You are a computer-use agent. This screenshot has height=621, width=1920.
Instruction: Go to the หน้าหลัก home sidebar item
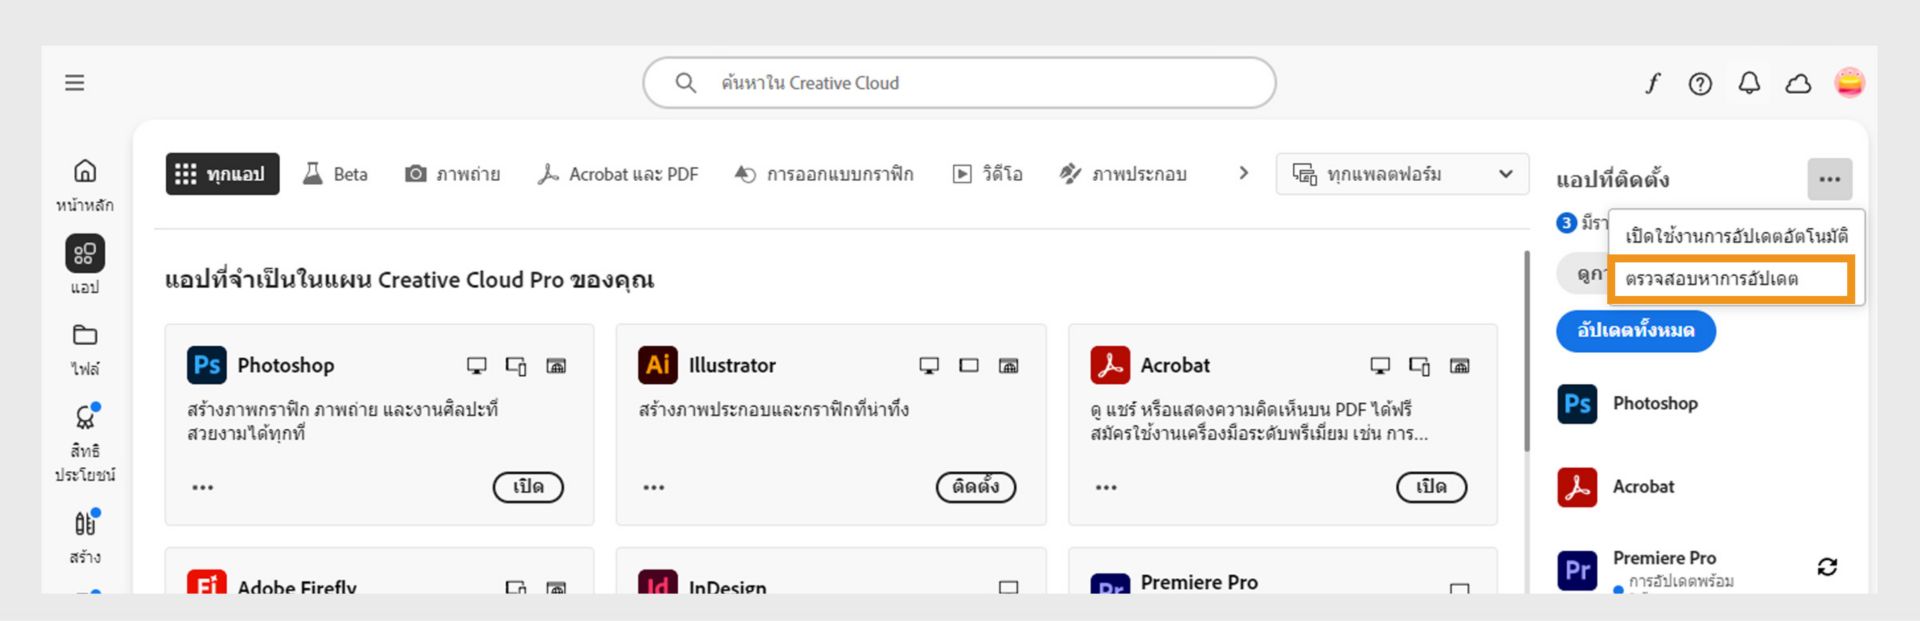click(x=85, y=186)
